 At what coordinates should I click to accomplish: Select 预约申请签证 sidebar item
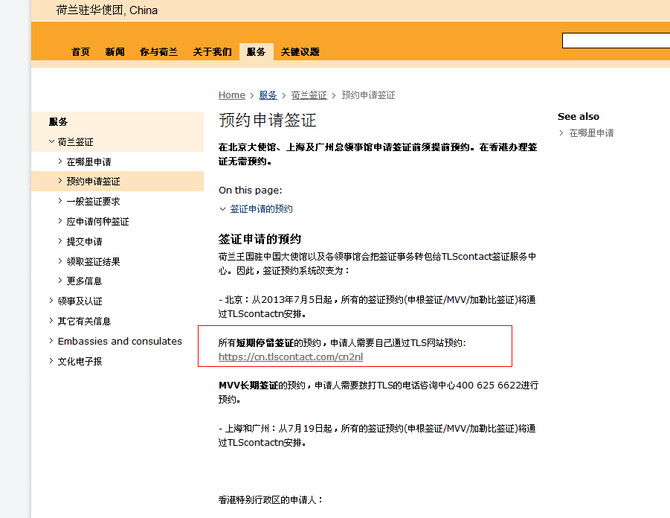93,181
